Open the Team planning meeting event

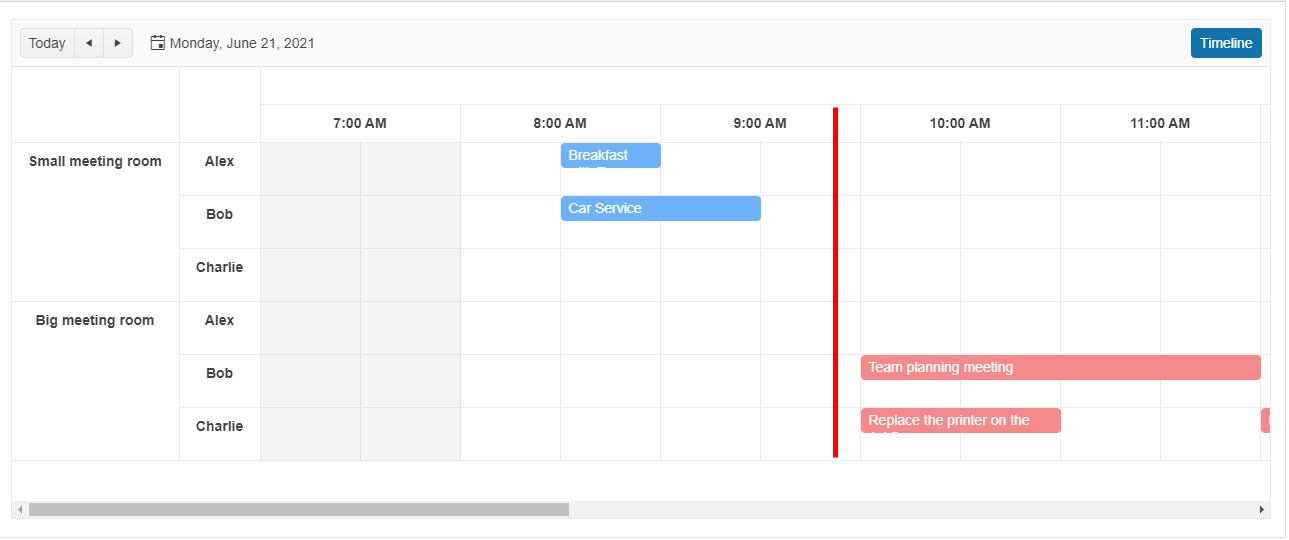point(1060,367)
